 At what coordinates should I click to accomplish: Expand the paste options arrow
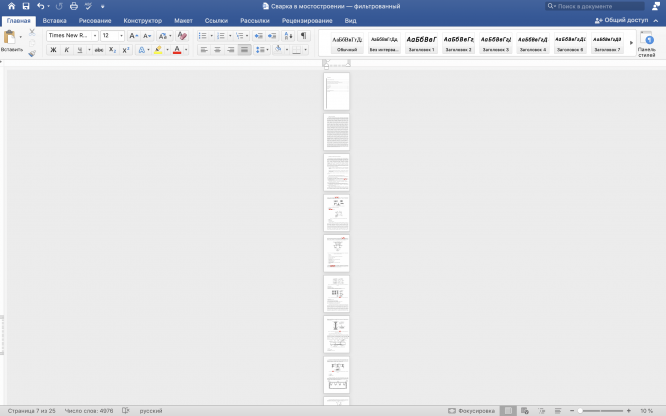pyautogui.click(x=20, y=37)
